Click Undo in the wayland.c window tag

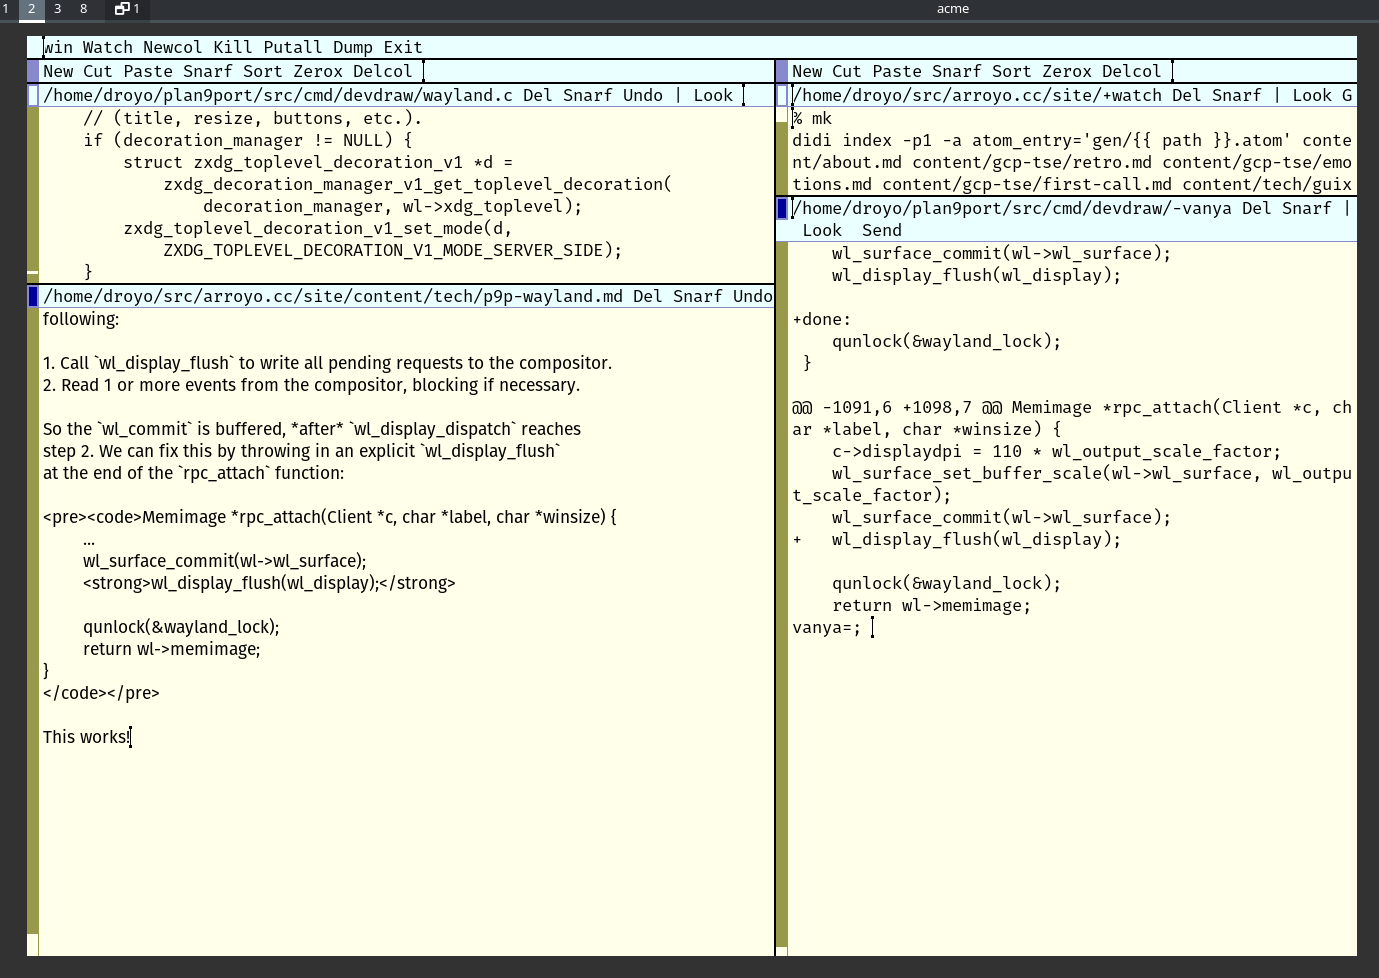click(643, 95)
